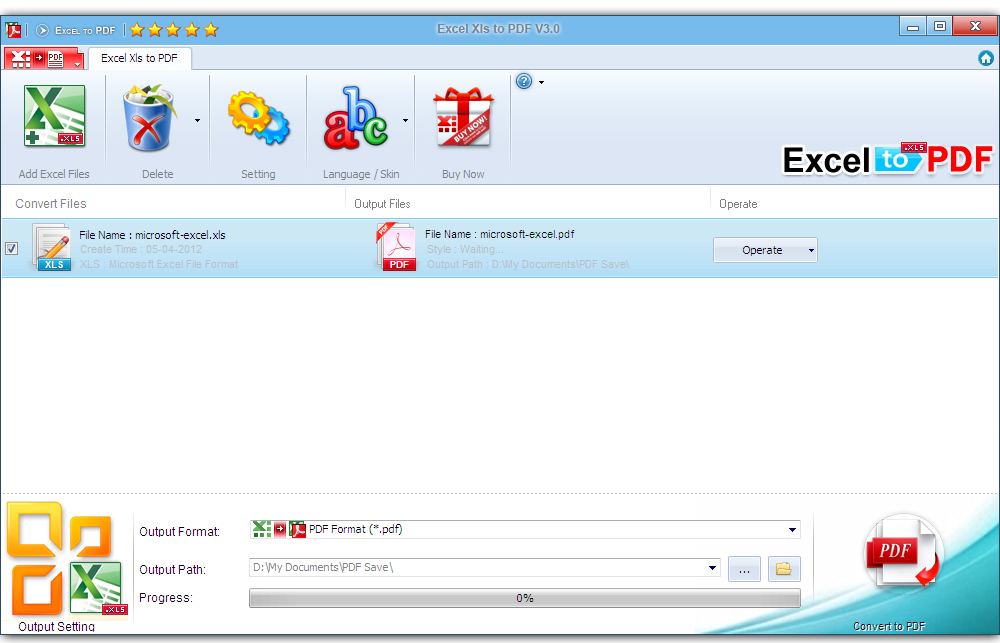
Task: Select the XLS file icon for microsoft-excel.xls
Action: click(53, 248)
